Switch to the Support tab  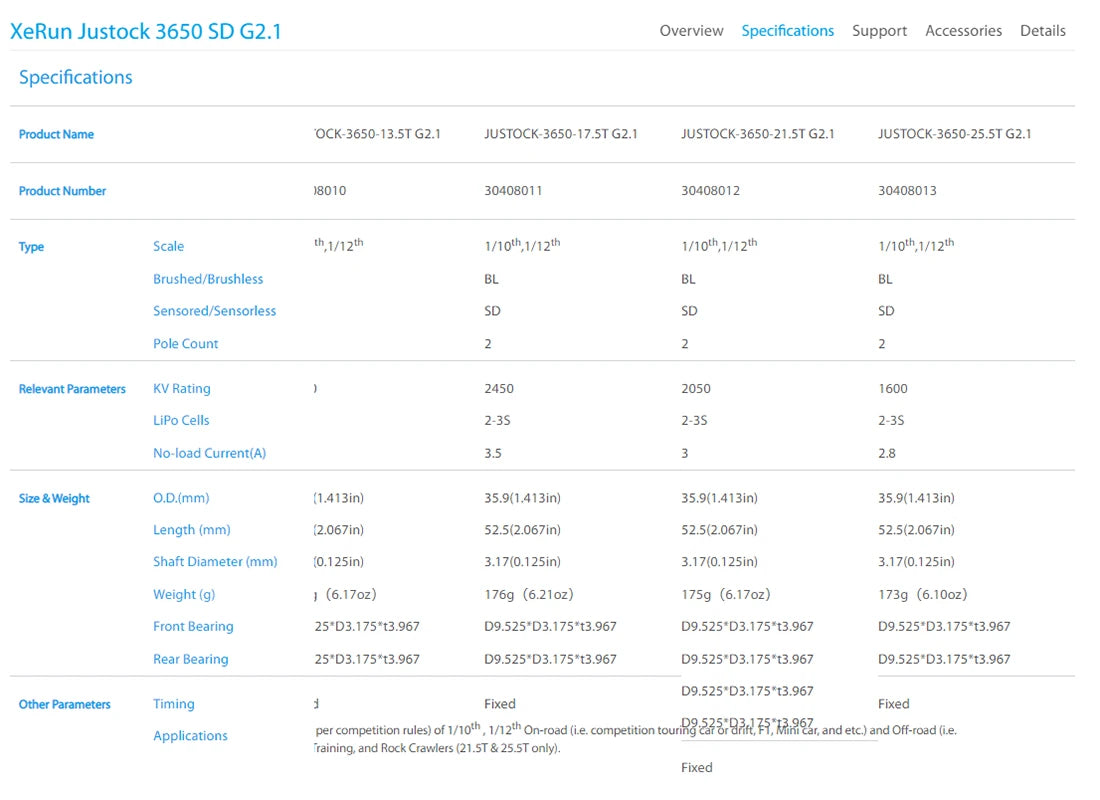[879, 31]
